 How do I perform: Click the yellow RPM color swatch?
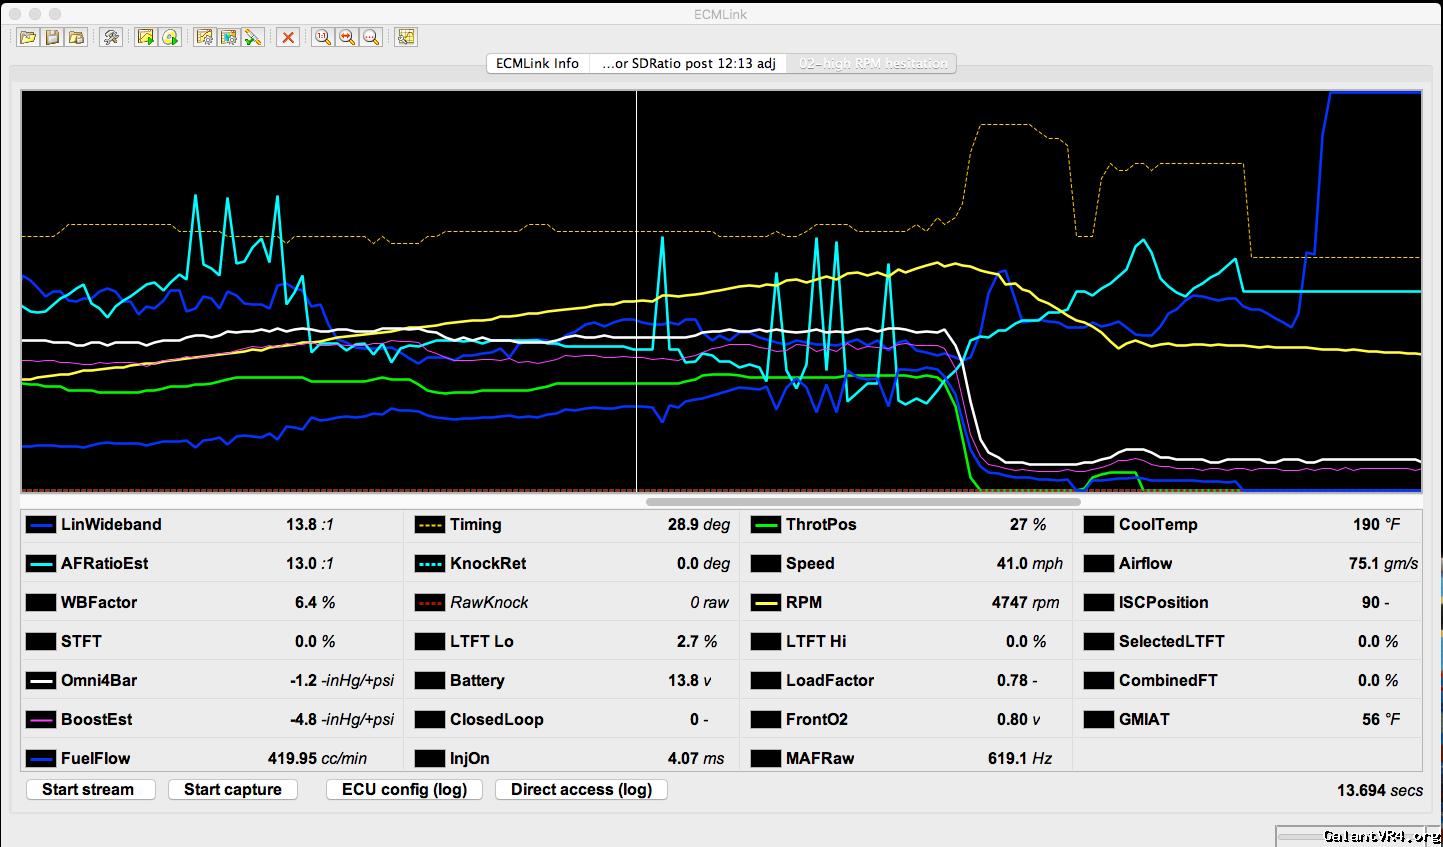[x=765, y=603]
